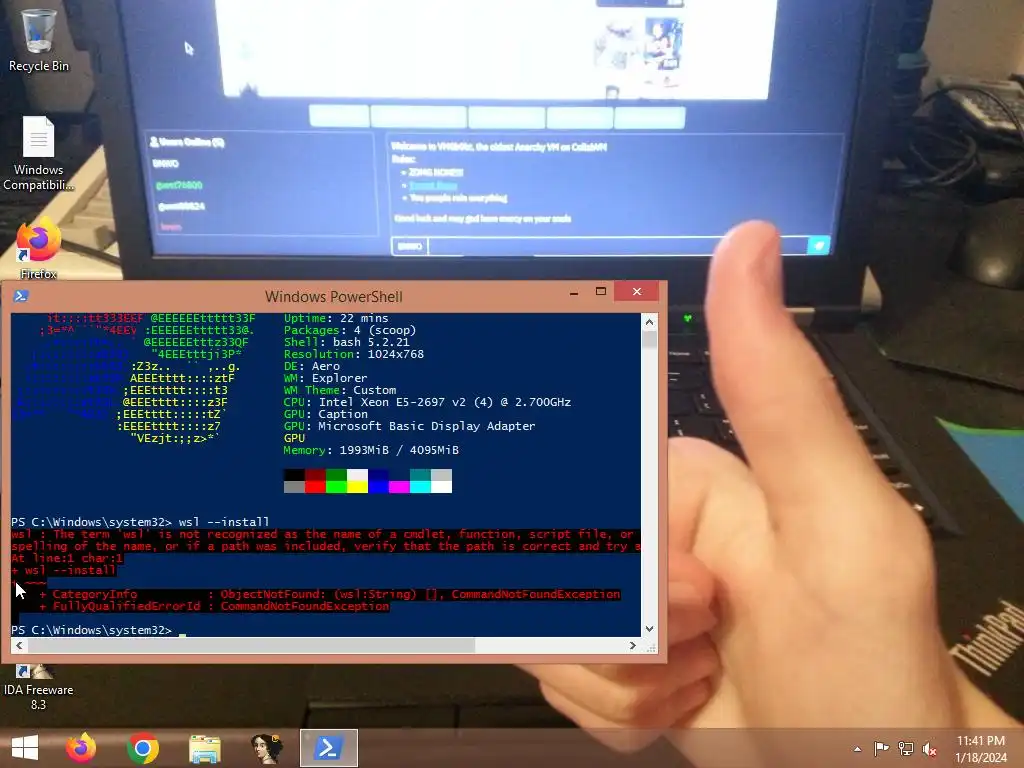This screenshot has width=1024, height=768.
Task: Click the 'GPU: Microsoft Basic Display Adapter' line
Action: click(409, 426)
